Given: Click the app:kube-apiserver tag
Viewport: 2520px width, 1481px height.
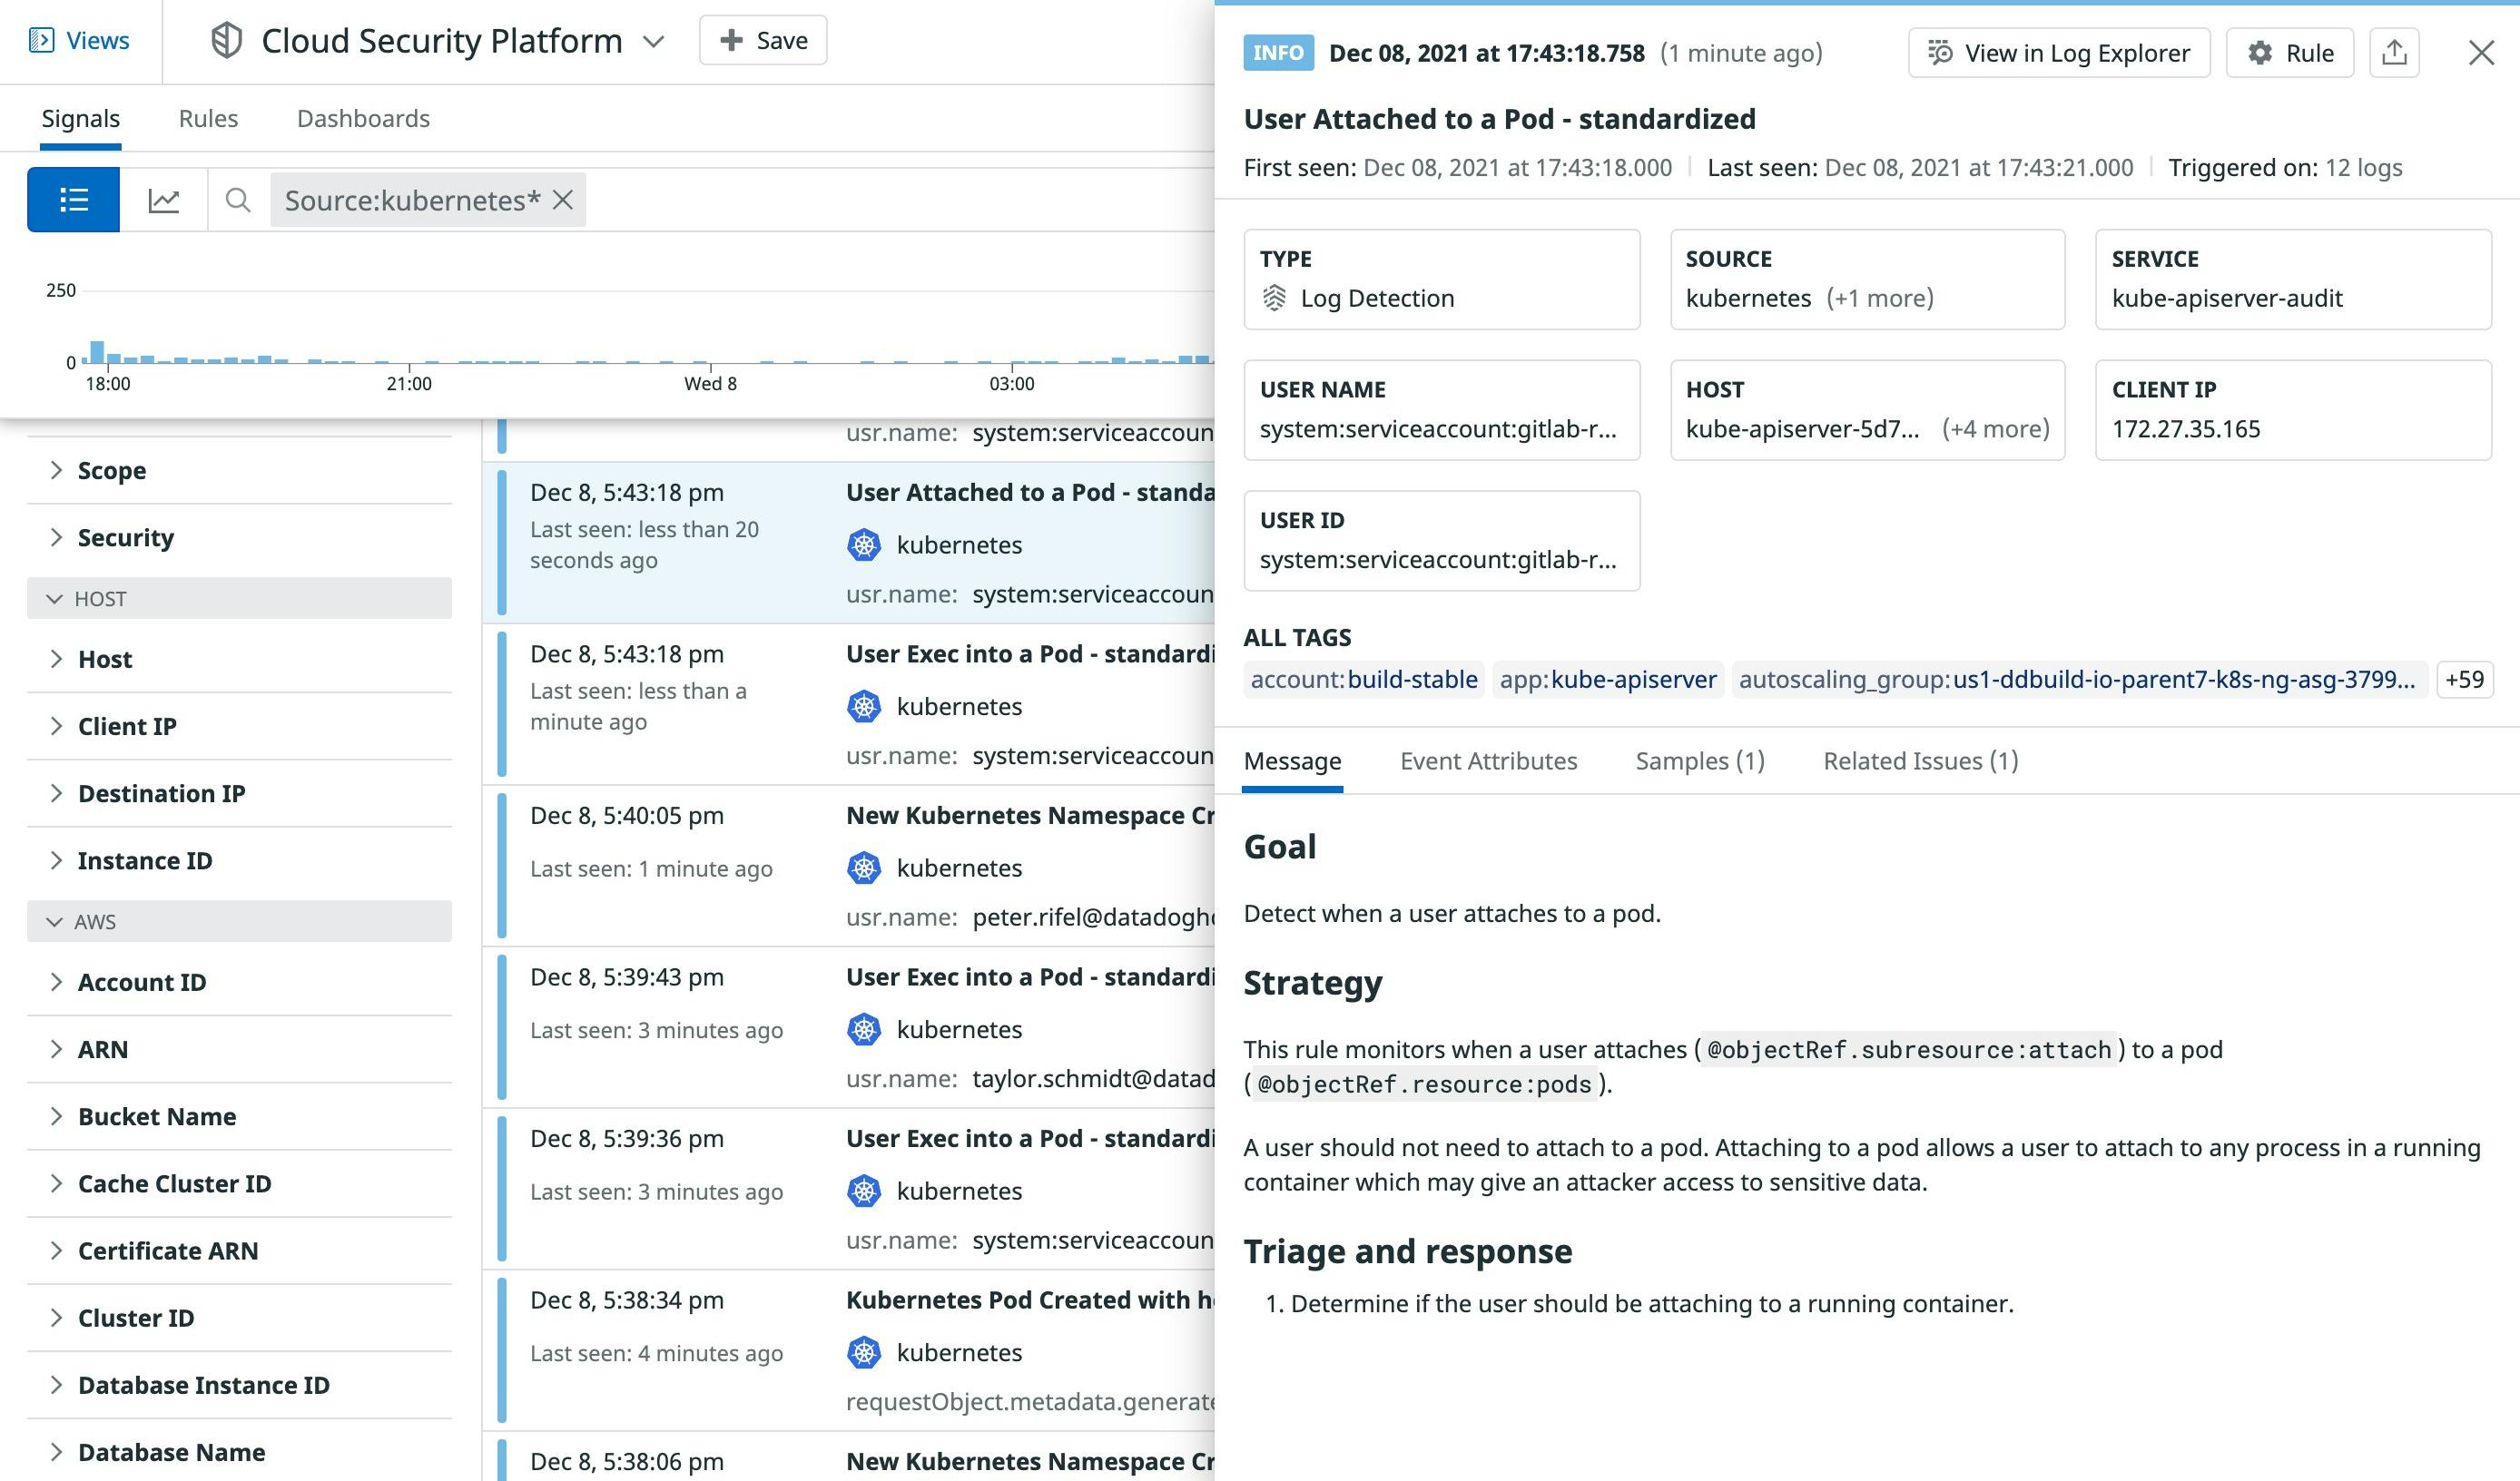Looking at the screenshot, I should pyautogui.click(x=1608, y=680).
